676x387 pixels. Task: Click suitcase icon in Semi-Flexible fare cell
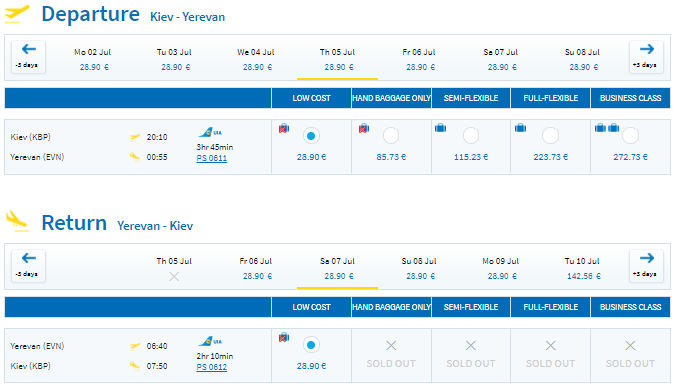[x=441, y=128]
